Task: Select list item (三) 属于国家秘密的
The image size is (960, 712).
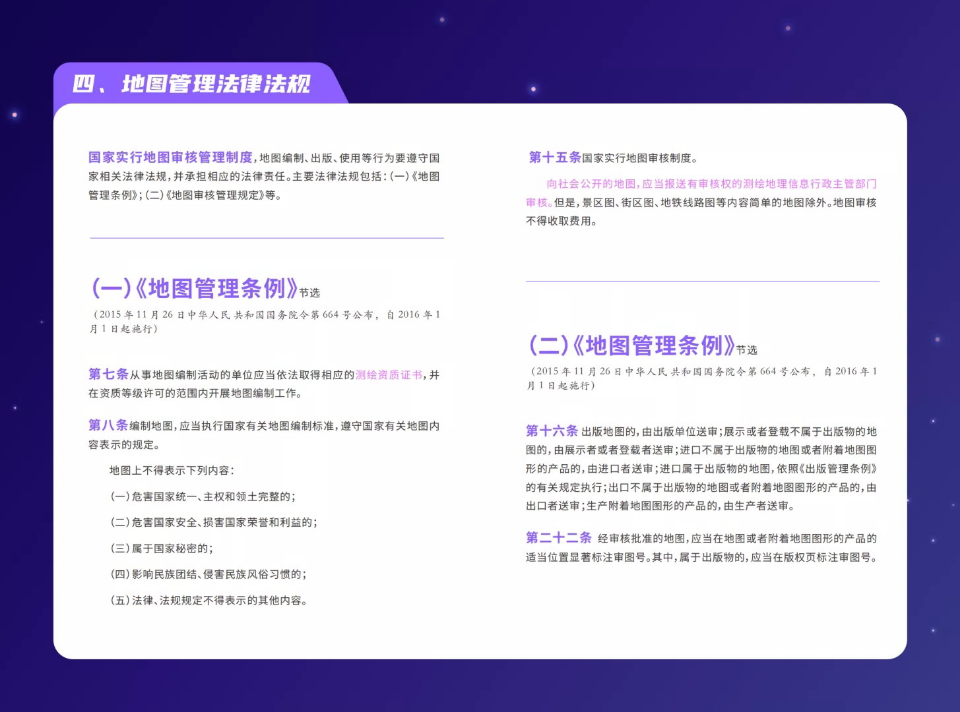Action: pyautogui.click(x=161, y=548)
